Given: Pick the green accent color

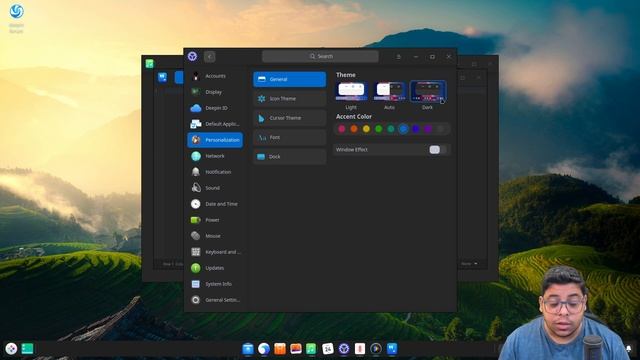Looking at the screenshot, I should pos(378,129).
